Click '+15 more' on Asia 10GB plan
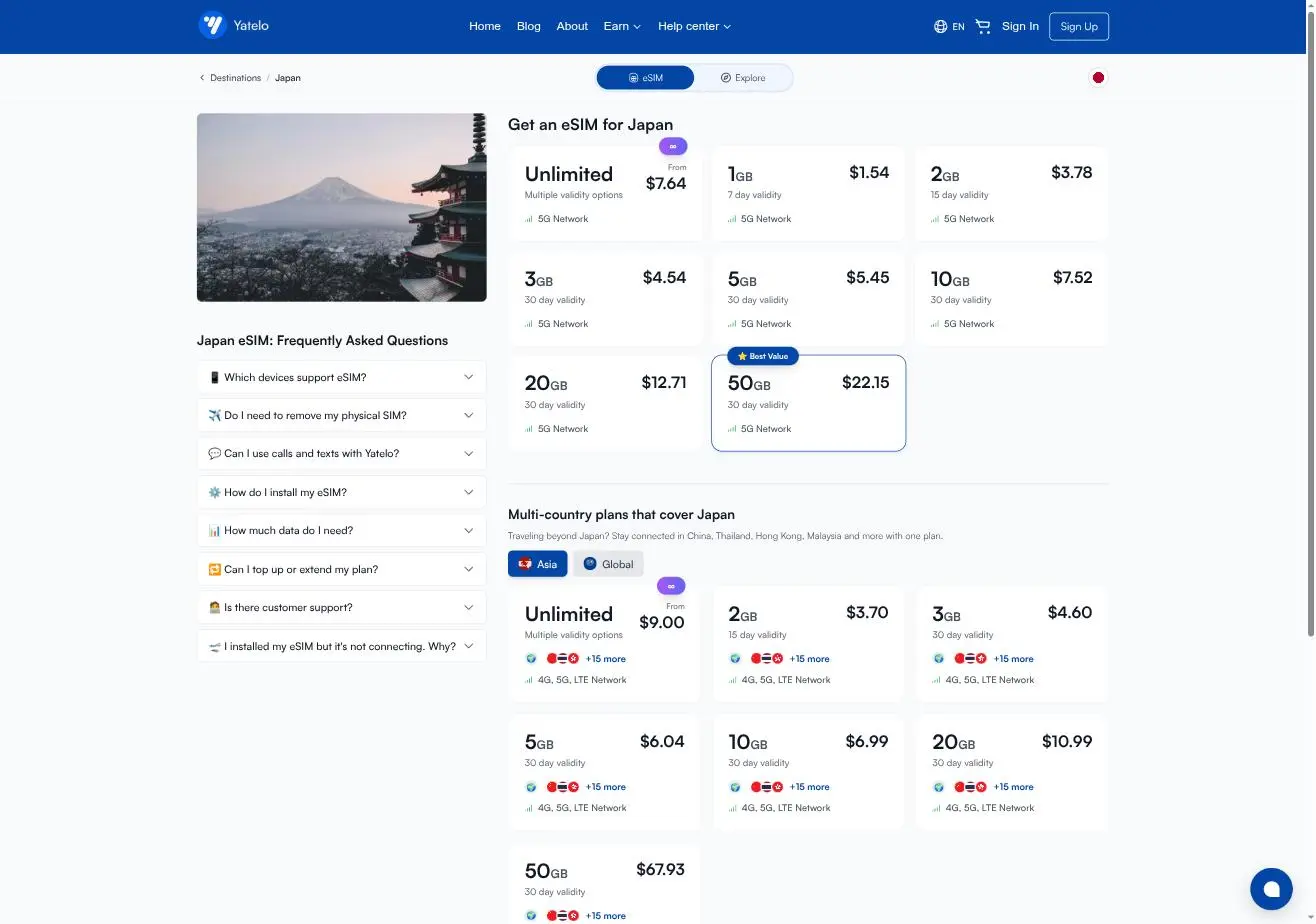 809,787
